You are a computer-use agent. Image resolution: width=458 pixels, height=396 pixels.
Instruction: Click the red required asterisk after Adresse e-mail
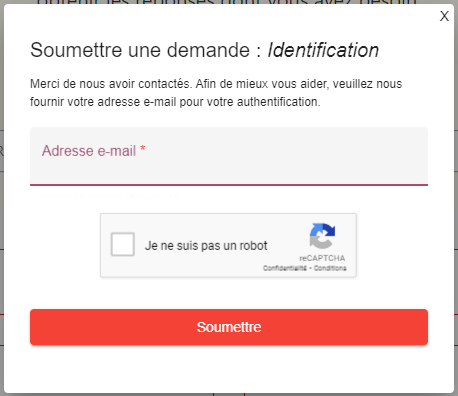coord(143,148)
